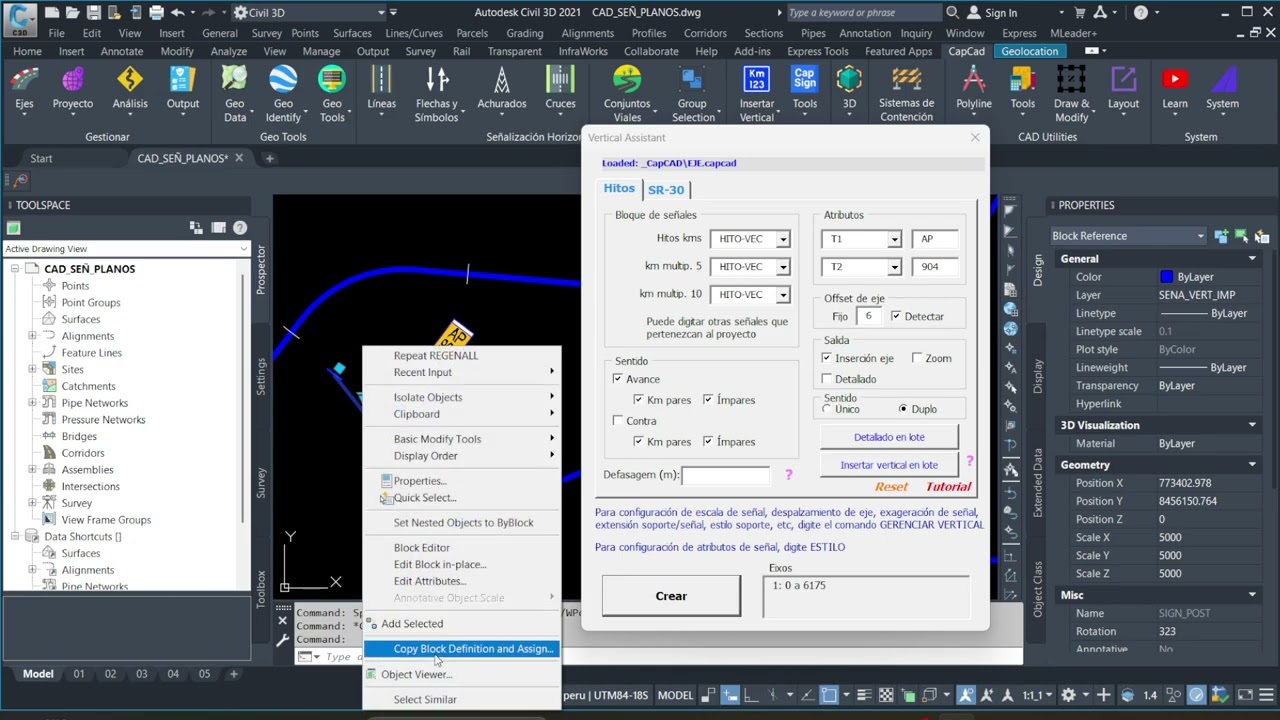Select Points in Toolspace tree
Screen dimensions: 1280x720
pyautogui.click(x=75, y=285)
